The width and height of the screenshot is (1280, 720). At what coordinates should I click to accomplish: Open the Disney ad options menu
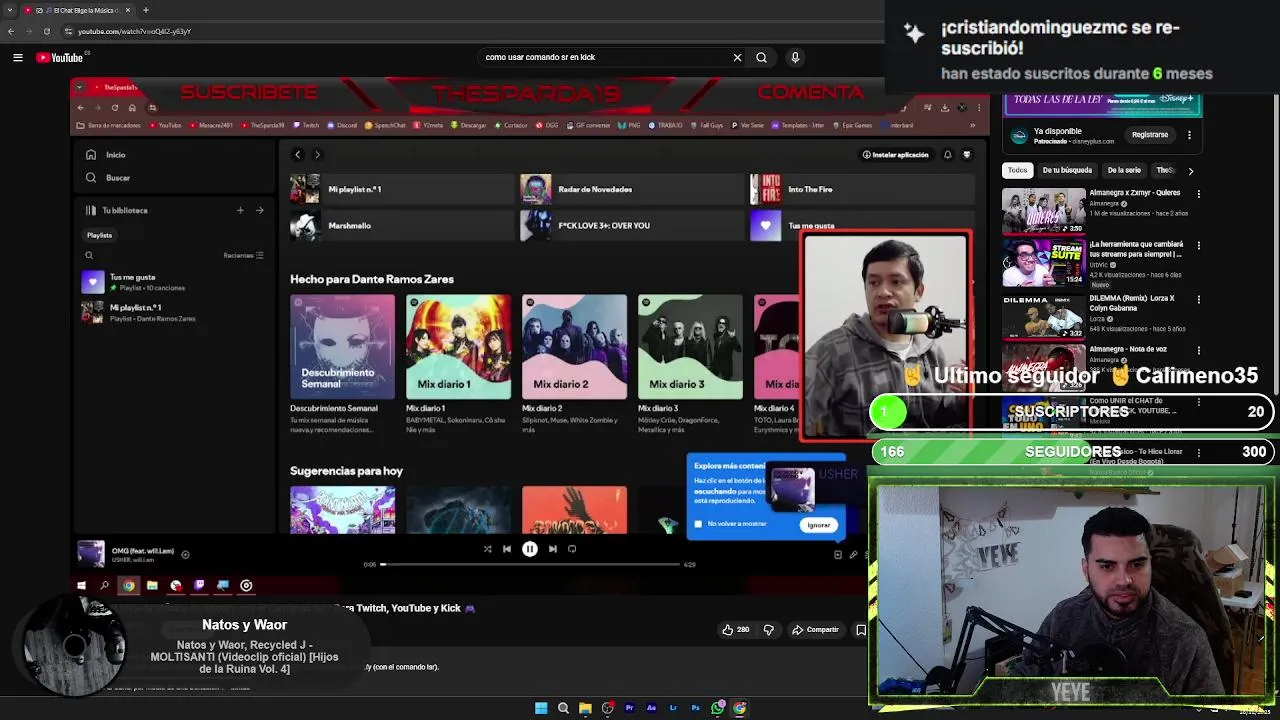[1189, 135]
